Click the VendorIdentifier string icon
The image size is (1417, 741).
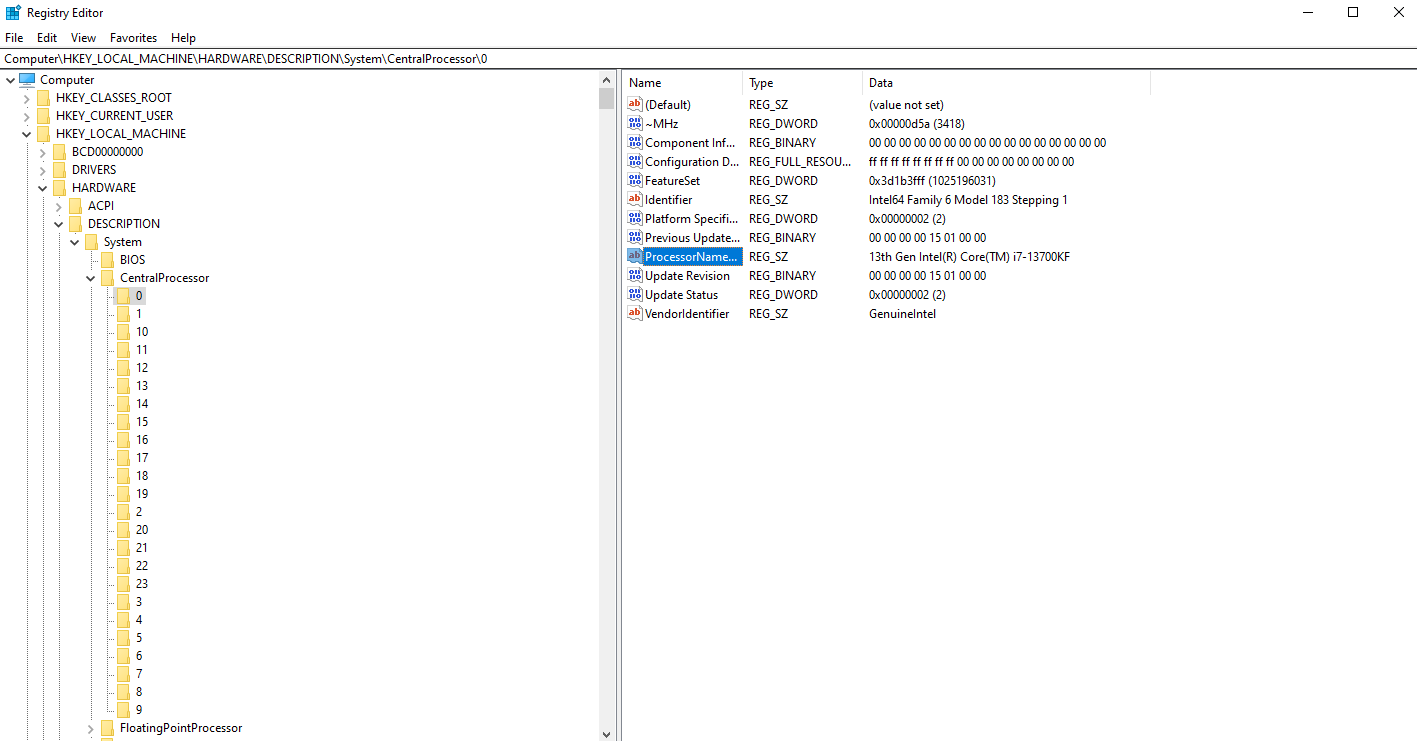(634, 313)
